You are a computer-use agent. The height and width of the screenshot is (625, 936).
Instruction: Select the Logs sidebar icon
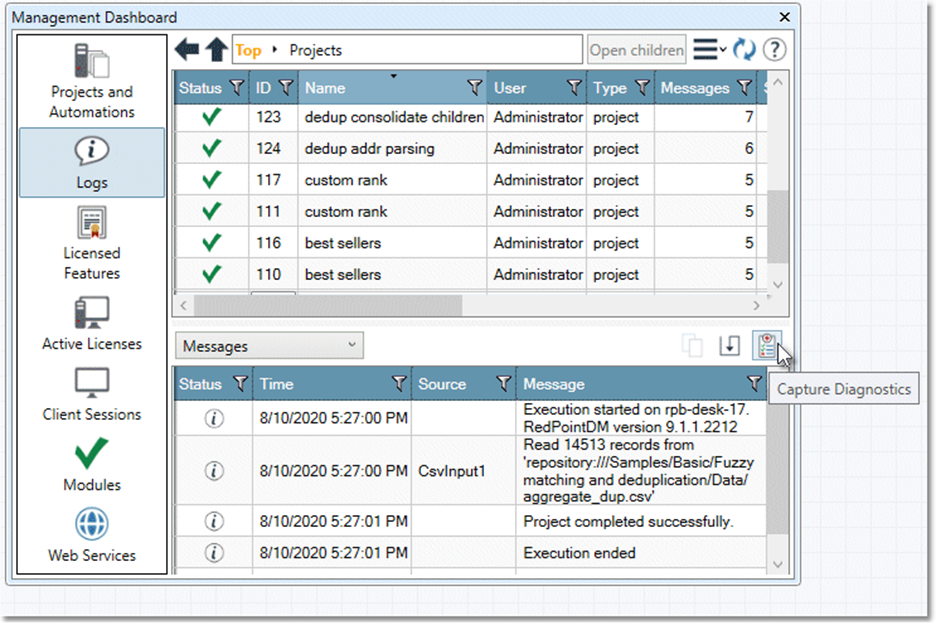tap(92, 162)
